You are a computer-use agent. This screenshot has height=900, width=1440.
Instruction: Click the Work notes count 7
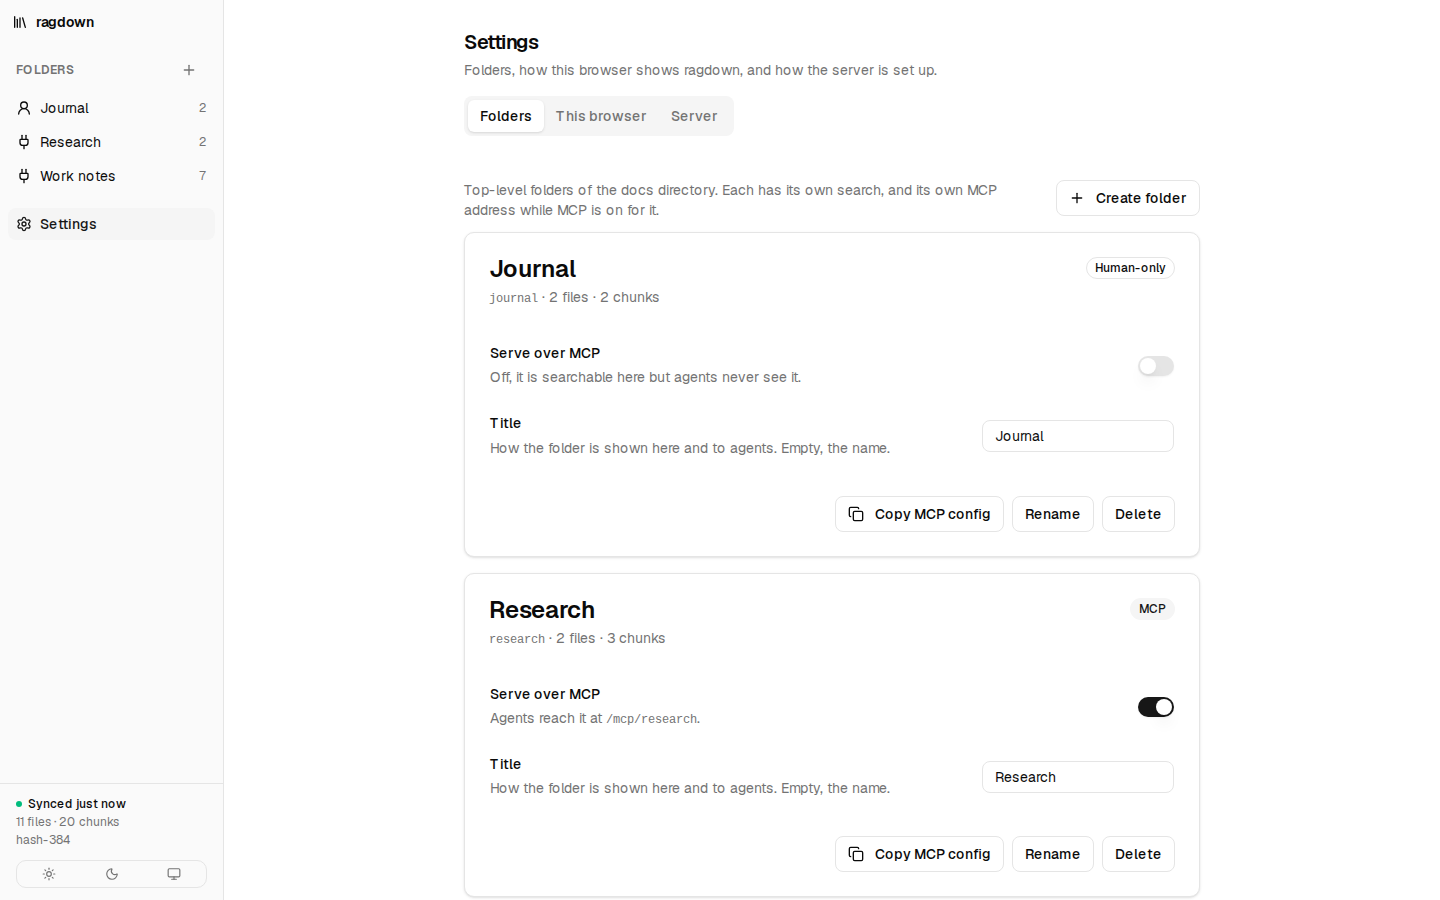(203, 176)
